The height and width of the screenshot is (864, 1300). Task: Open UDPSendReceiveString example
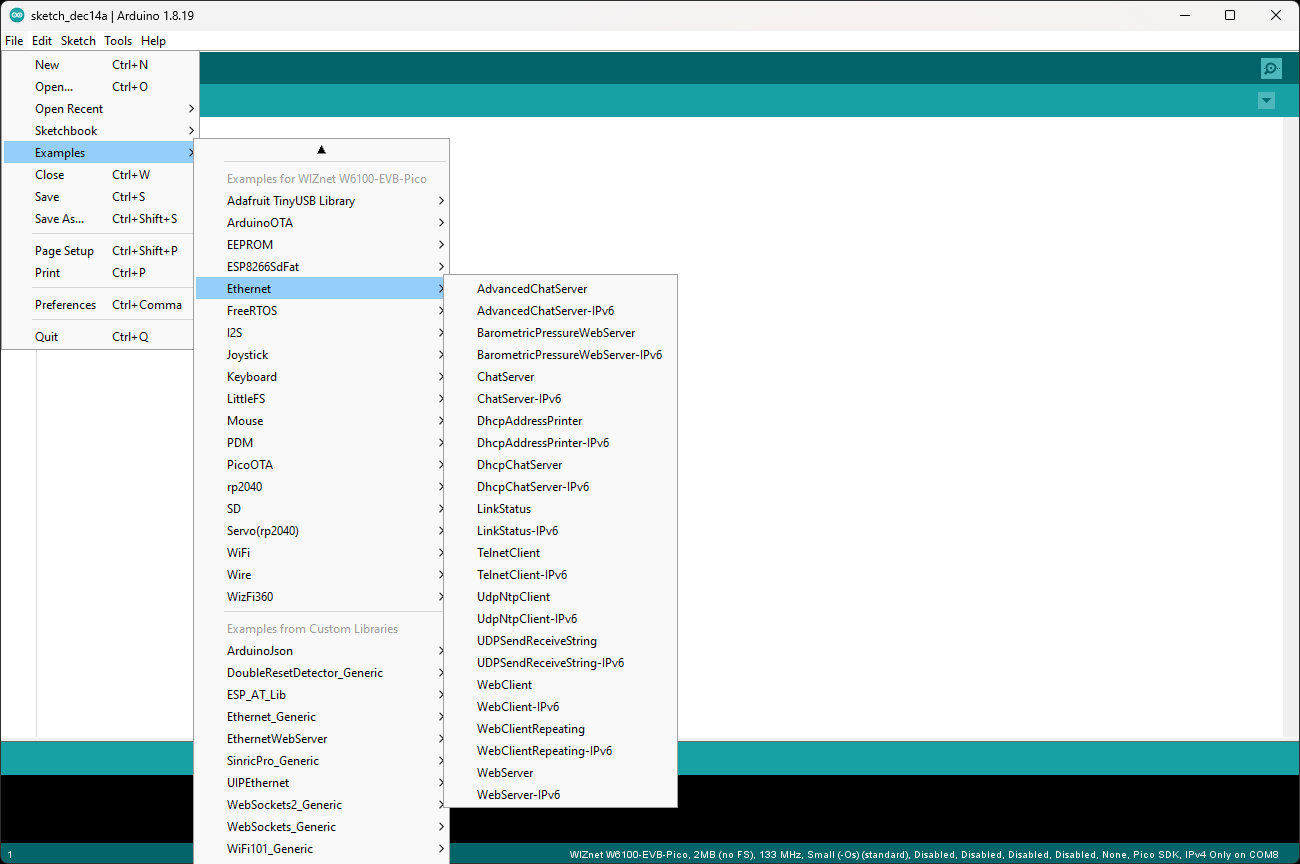(561, 641)
